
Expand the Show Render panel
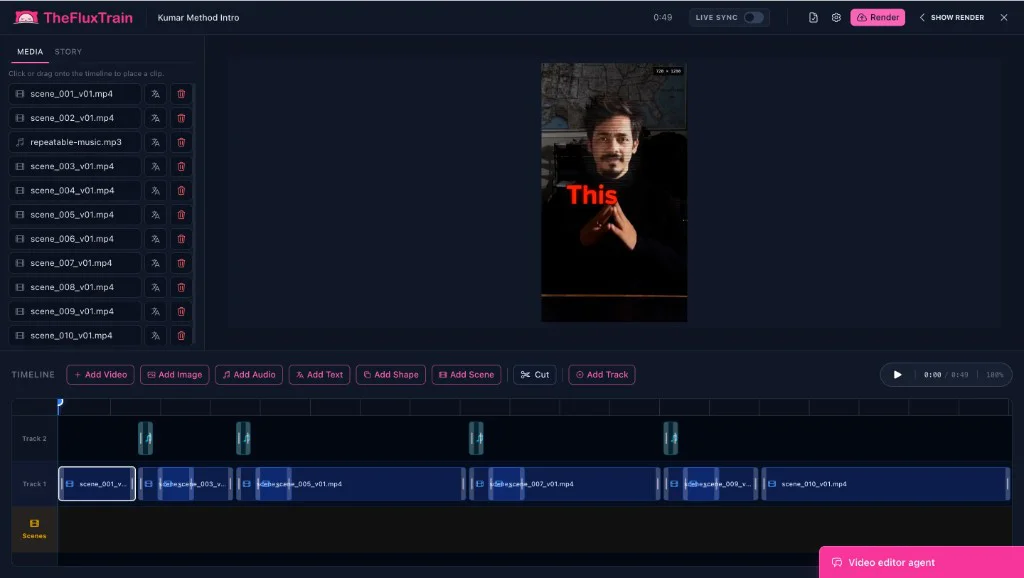952,18
